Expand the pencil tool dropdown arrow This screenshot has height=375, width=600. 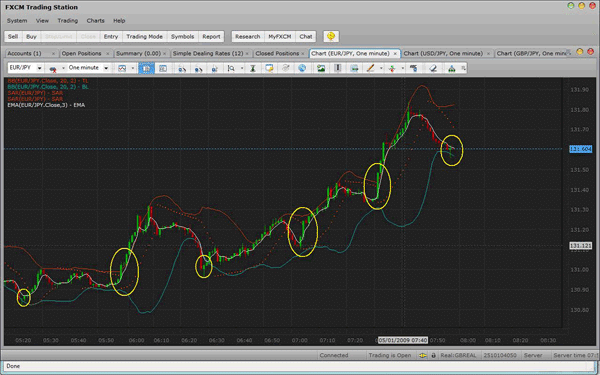[381, 68]
